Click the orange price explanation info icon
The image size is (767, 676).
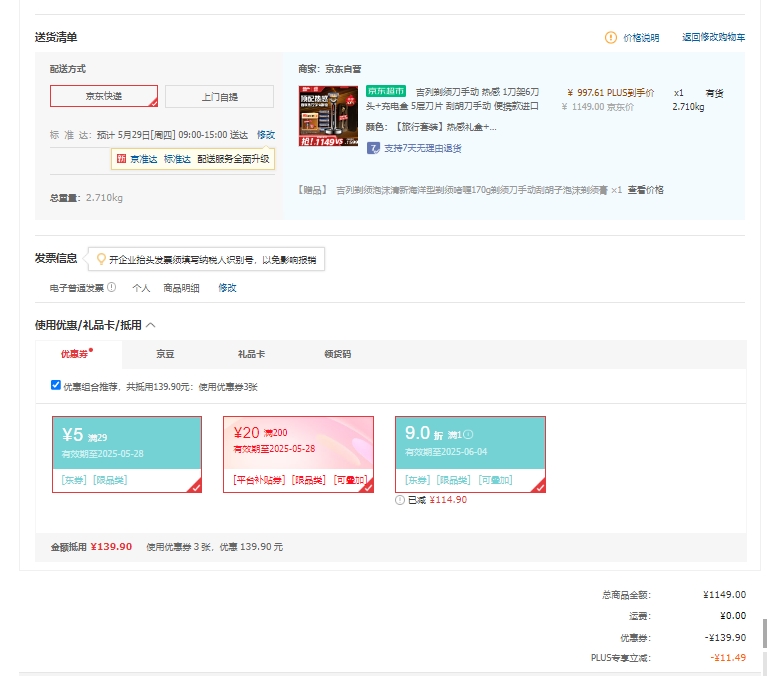(611, 38)
